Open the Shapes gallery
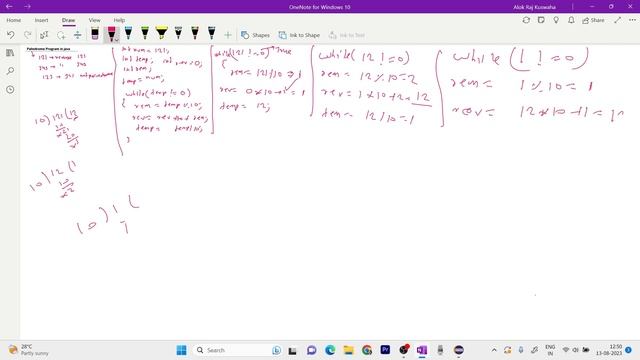Viewport: 640px width, 360px height. pos(255,35)
